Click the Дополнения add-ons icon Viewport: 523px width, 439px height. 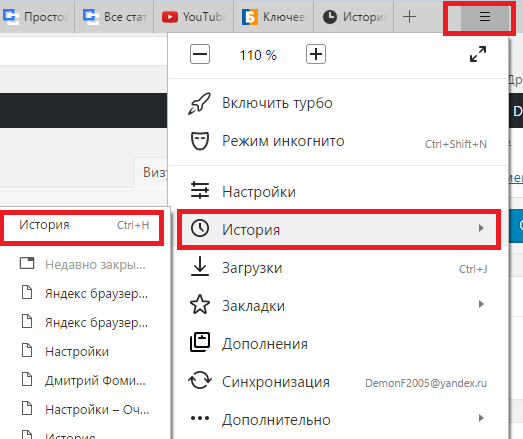tap(200, 342)
